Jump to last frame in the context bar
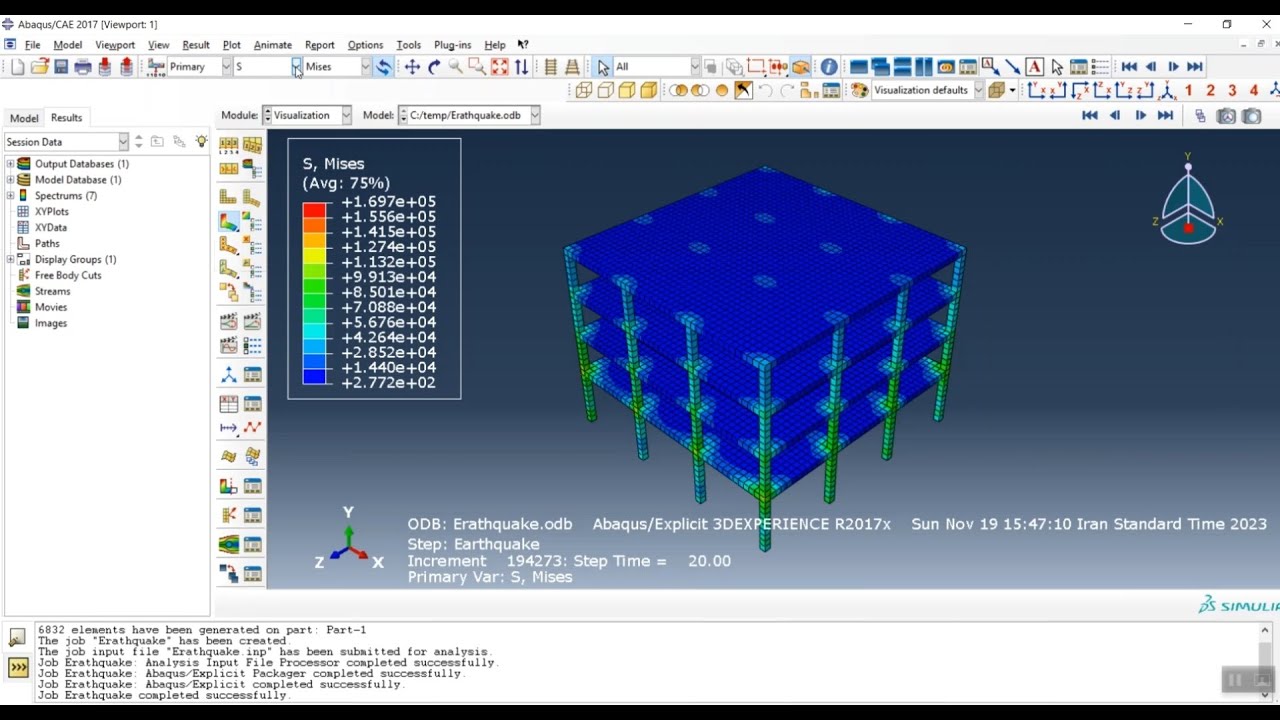Image resolution: width=1280 pixels, height=720 pixels. (x=1165, y=116)
